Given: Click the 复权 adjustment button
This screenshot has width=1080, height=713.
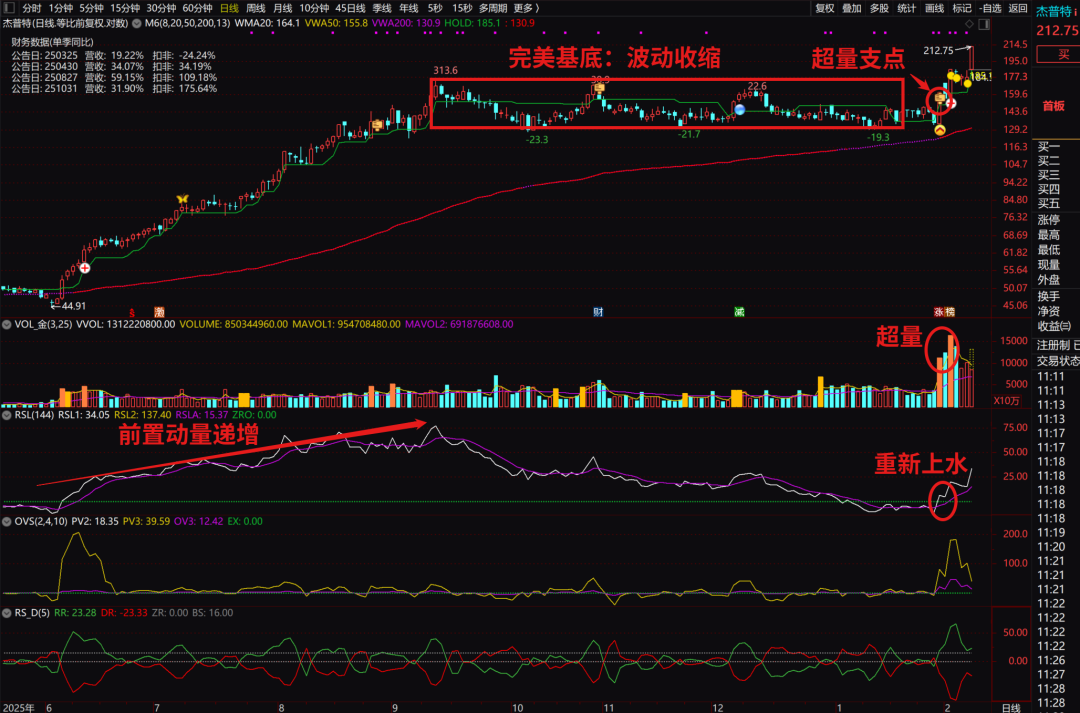Looking at the screenshot, I should (824, 8).
